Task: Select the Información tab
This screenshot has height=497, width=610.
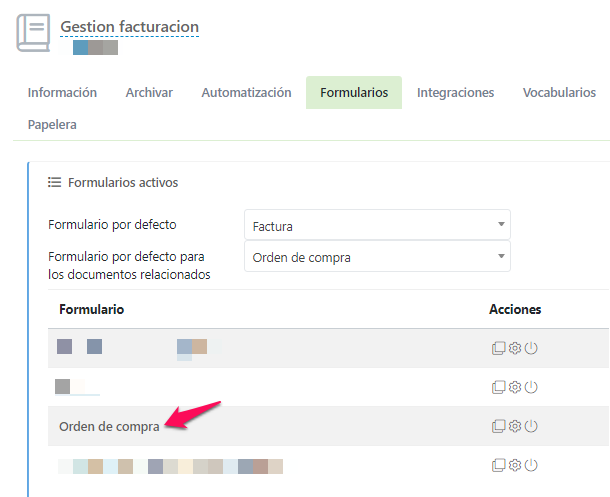Action: pos(62,93)
